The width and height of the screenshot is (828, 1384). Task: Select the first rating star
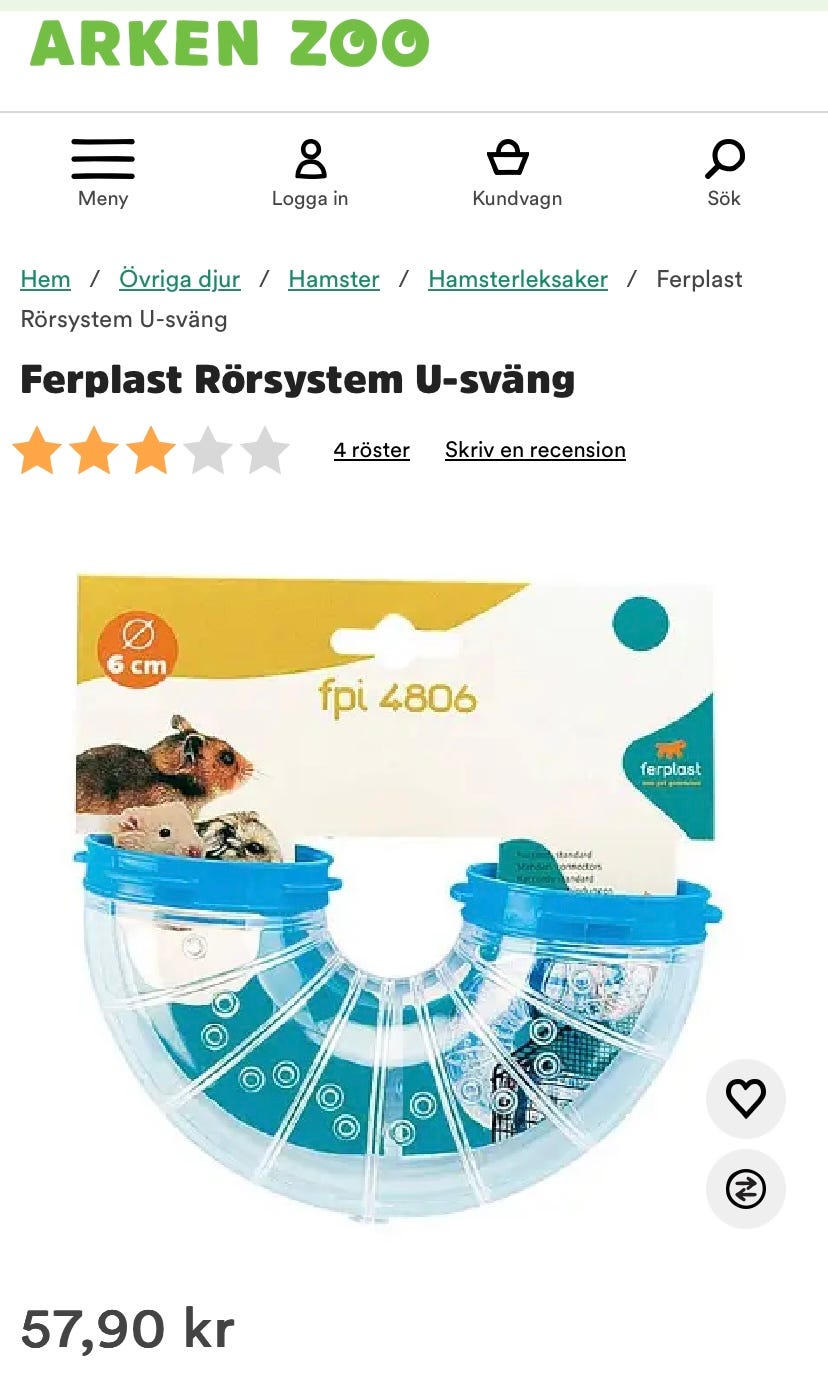[x=37, y=450]
